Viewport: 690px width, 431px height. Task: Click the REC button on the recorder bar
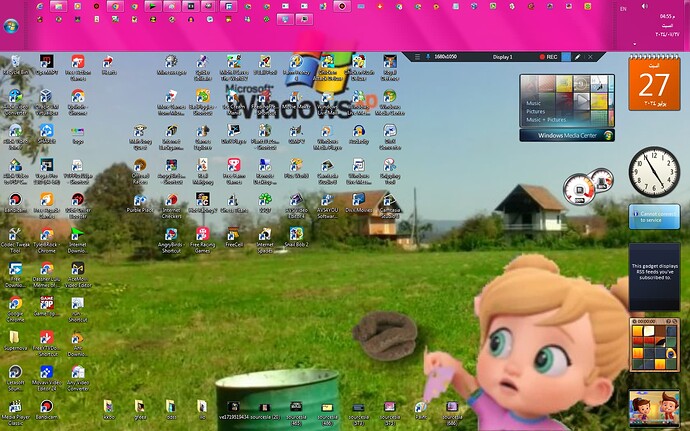[x=548, y=57]
